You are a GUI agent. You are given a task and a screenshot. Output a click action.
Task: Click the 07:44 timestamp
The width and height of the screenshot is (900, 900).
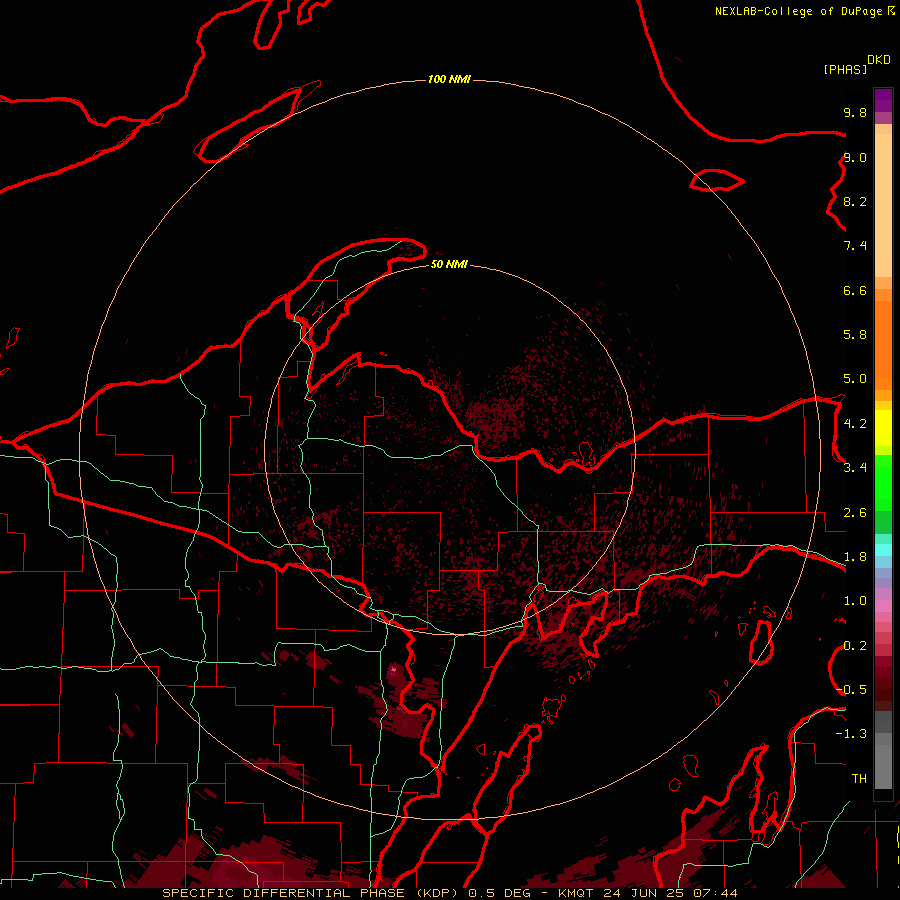coord(715,893)
